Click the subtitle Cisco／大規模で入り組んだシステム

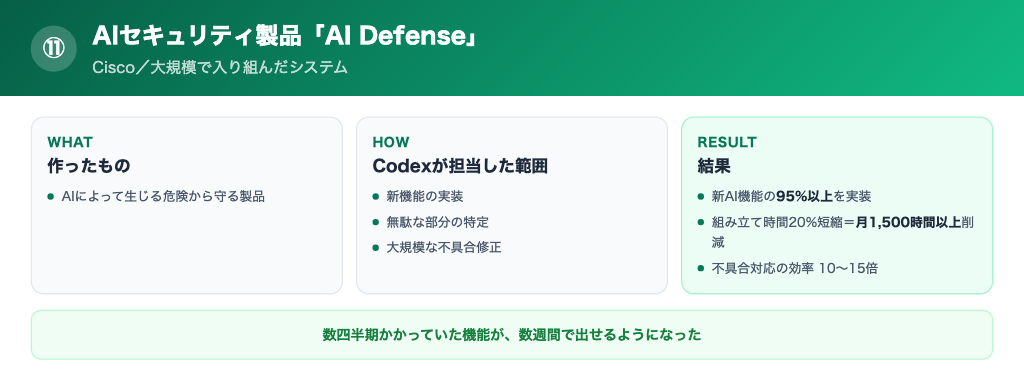(220, 67)
